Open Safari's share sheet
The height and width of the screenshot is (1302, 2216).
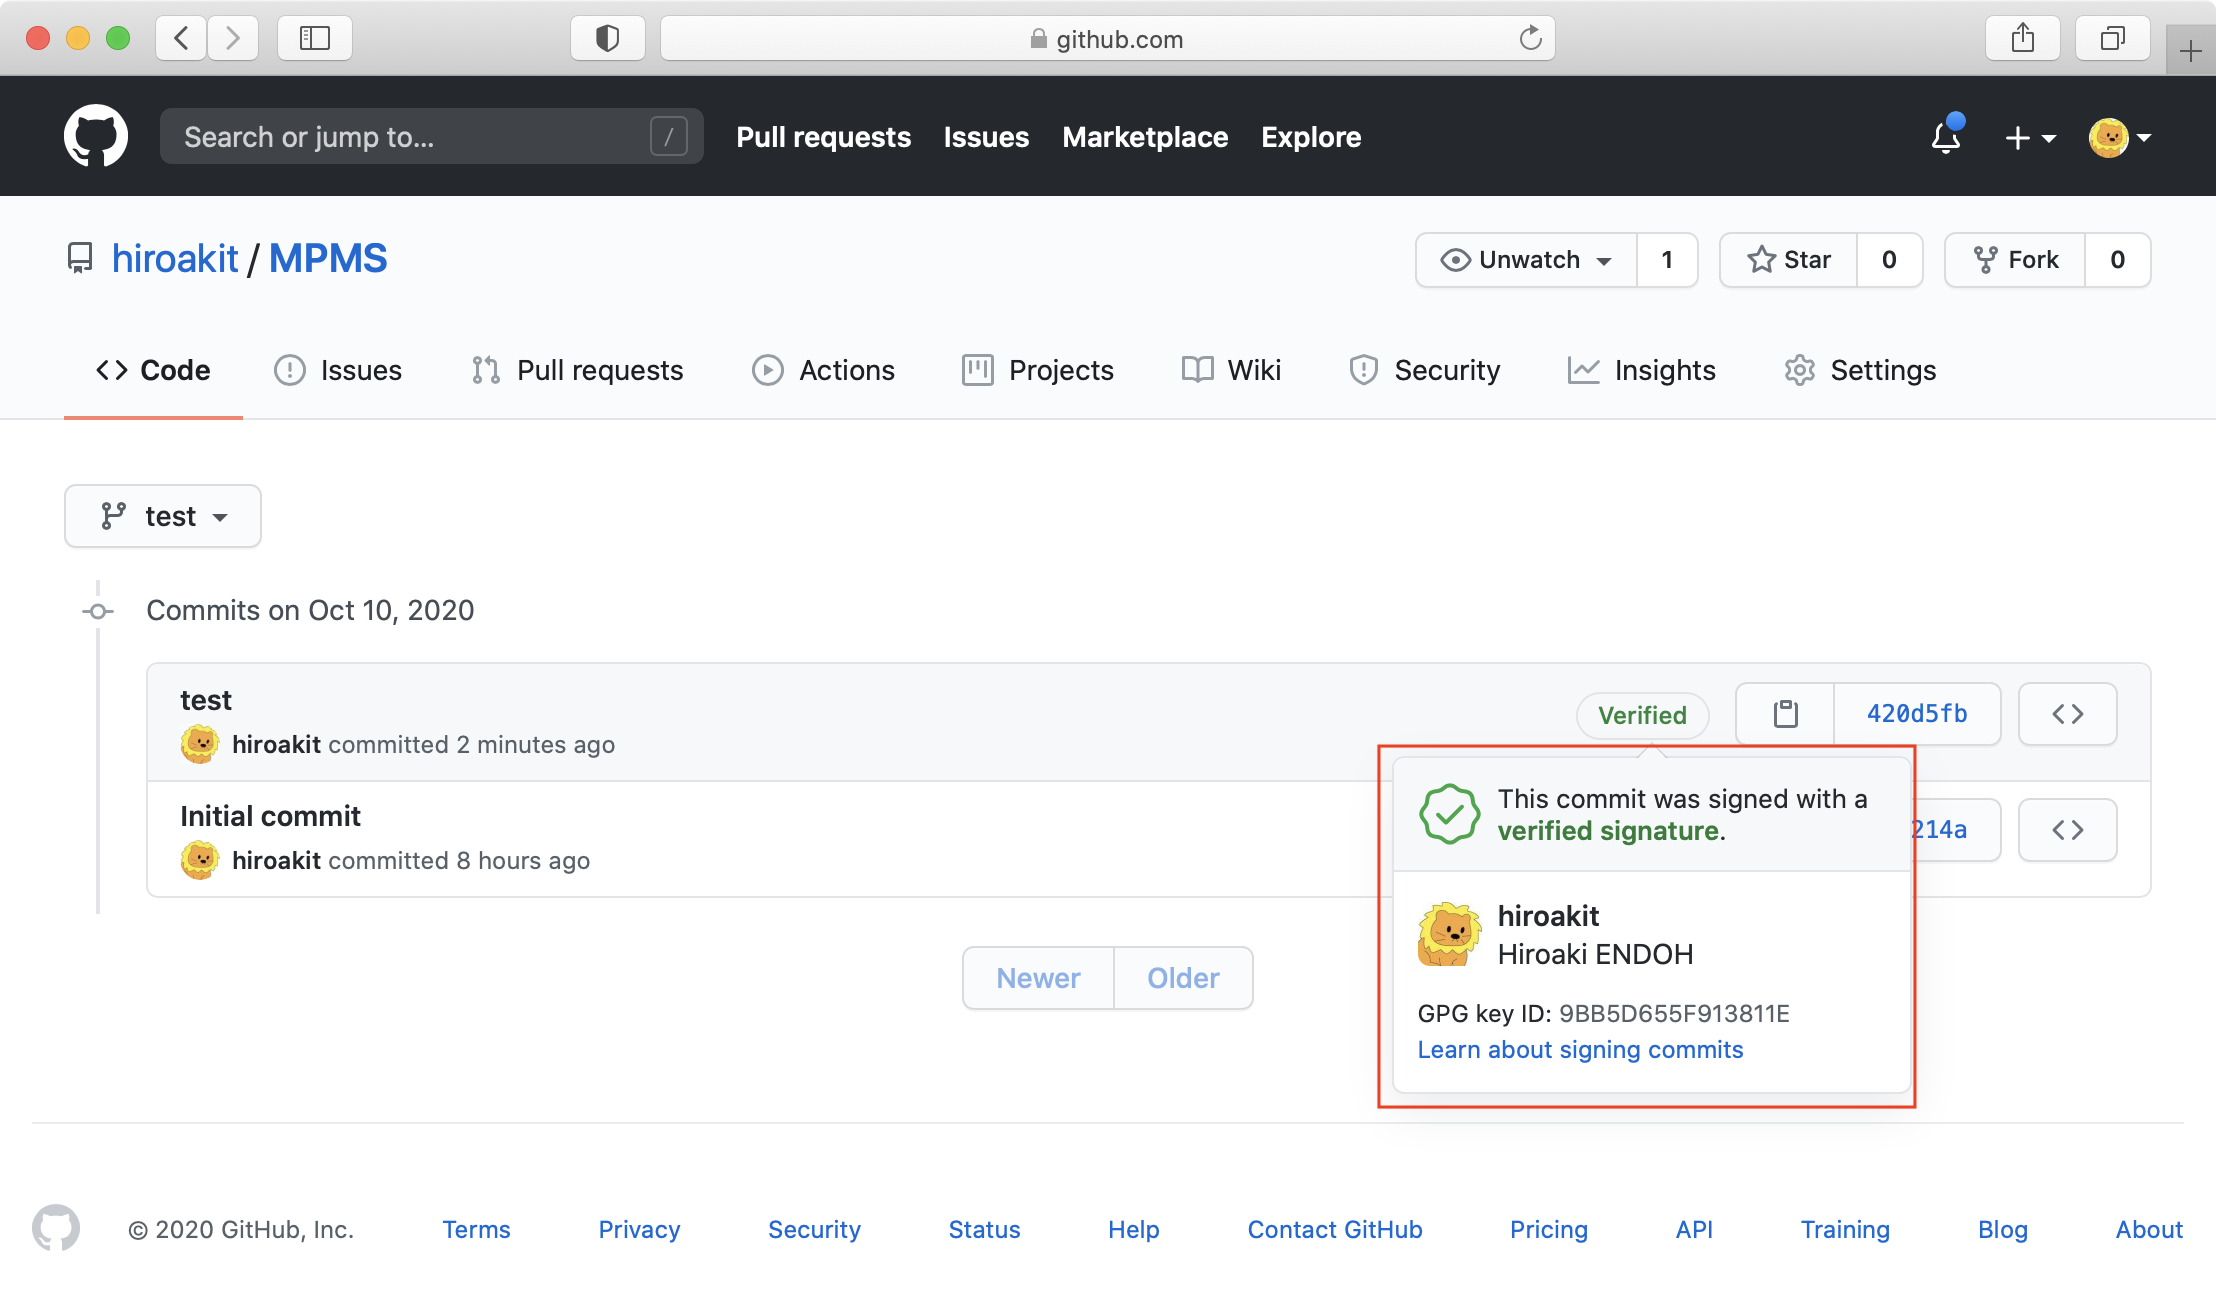2022,39
